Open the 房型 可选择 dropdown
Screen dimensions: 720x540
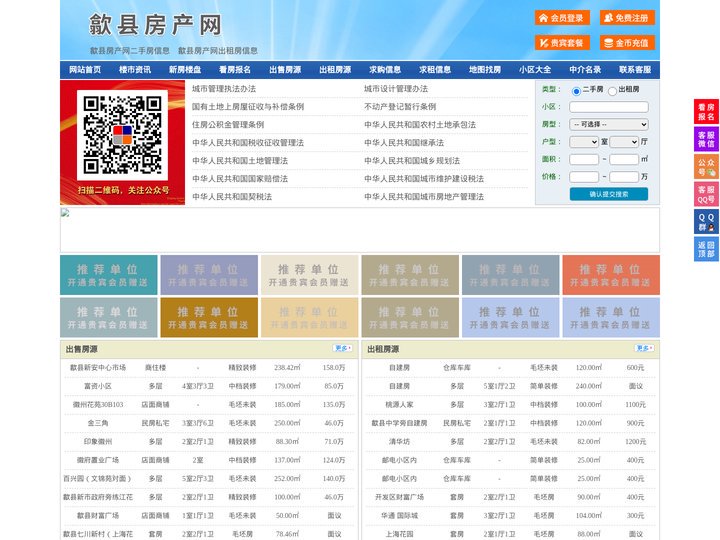point(609,124)
